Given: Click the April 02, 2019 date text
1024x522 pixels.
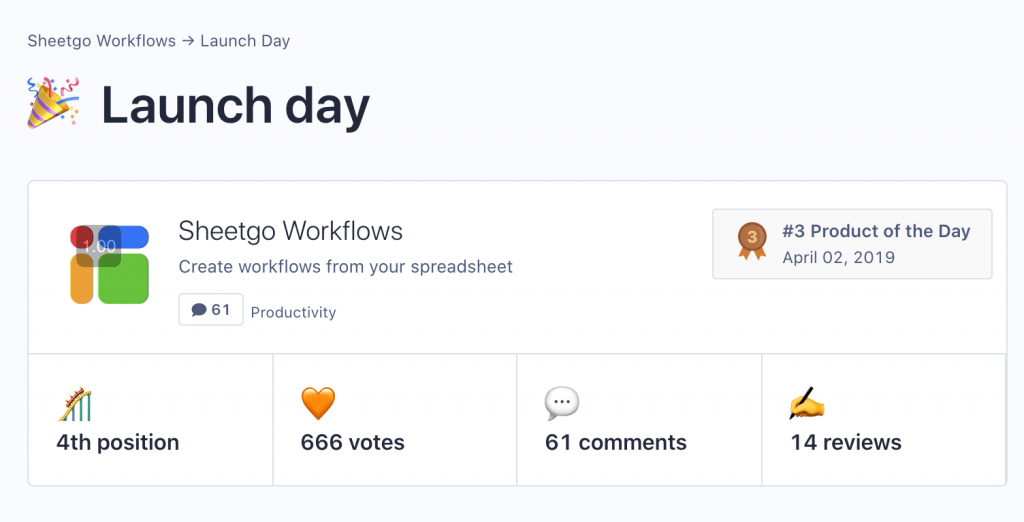Looking at the screenshot, I should tap(839, 257).
